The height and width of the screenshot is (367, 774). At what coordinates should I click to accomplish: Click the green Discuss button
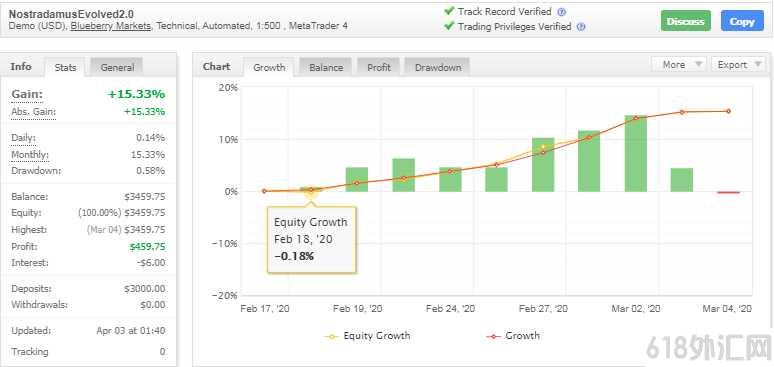point(686,21)
